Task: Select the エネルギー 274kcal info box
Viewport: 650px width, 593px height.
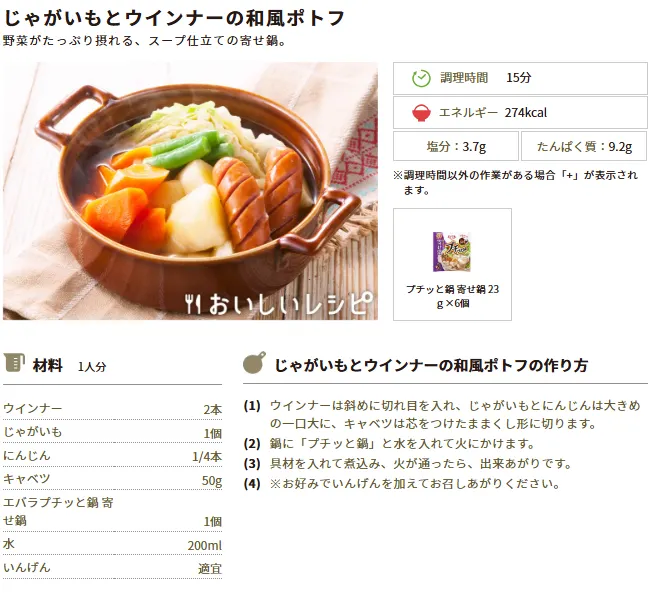Action: pyautogui.click(x=520, y=113)
